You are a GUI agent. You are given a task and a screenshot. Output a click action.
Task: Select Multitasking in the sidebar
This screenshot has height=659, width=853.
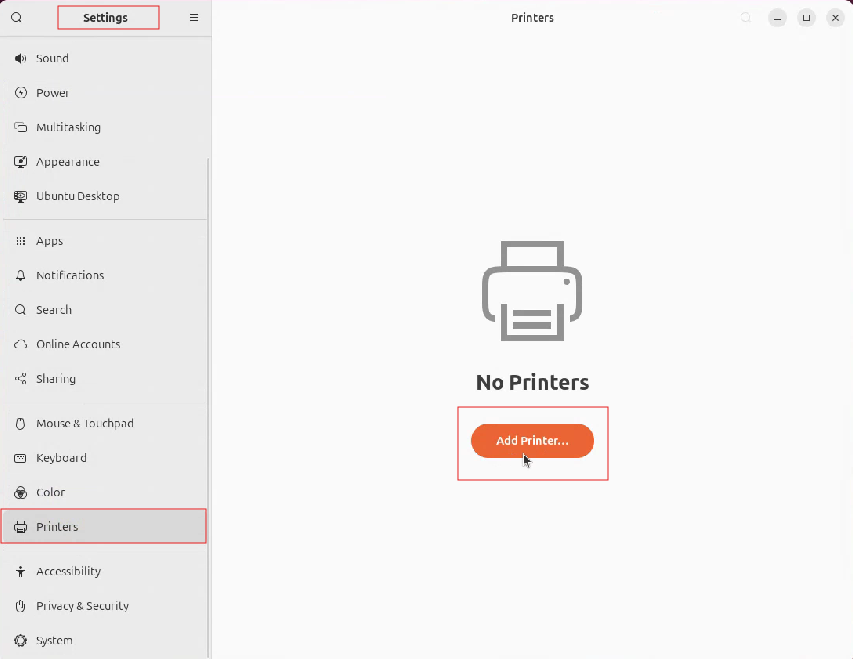tap(104, 127)
